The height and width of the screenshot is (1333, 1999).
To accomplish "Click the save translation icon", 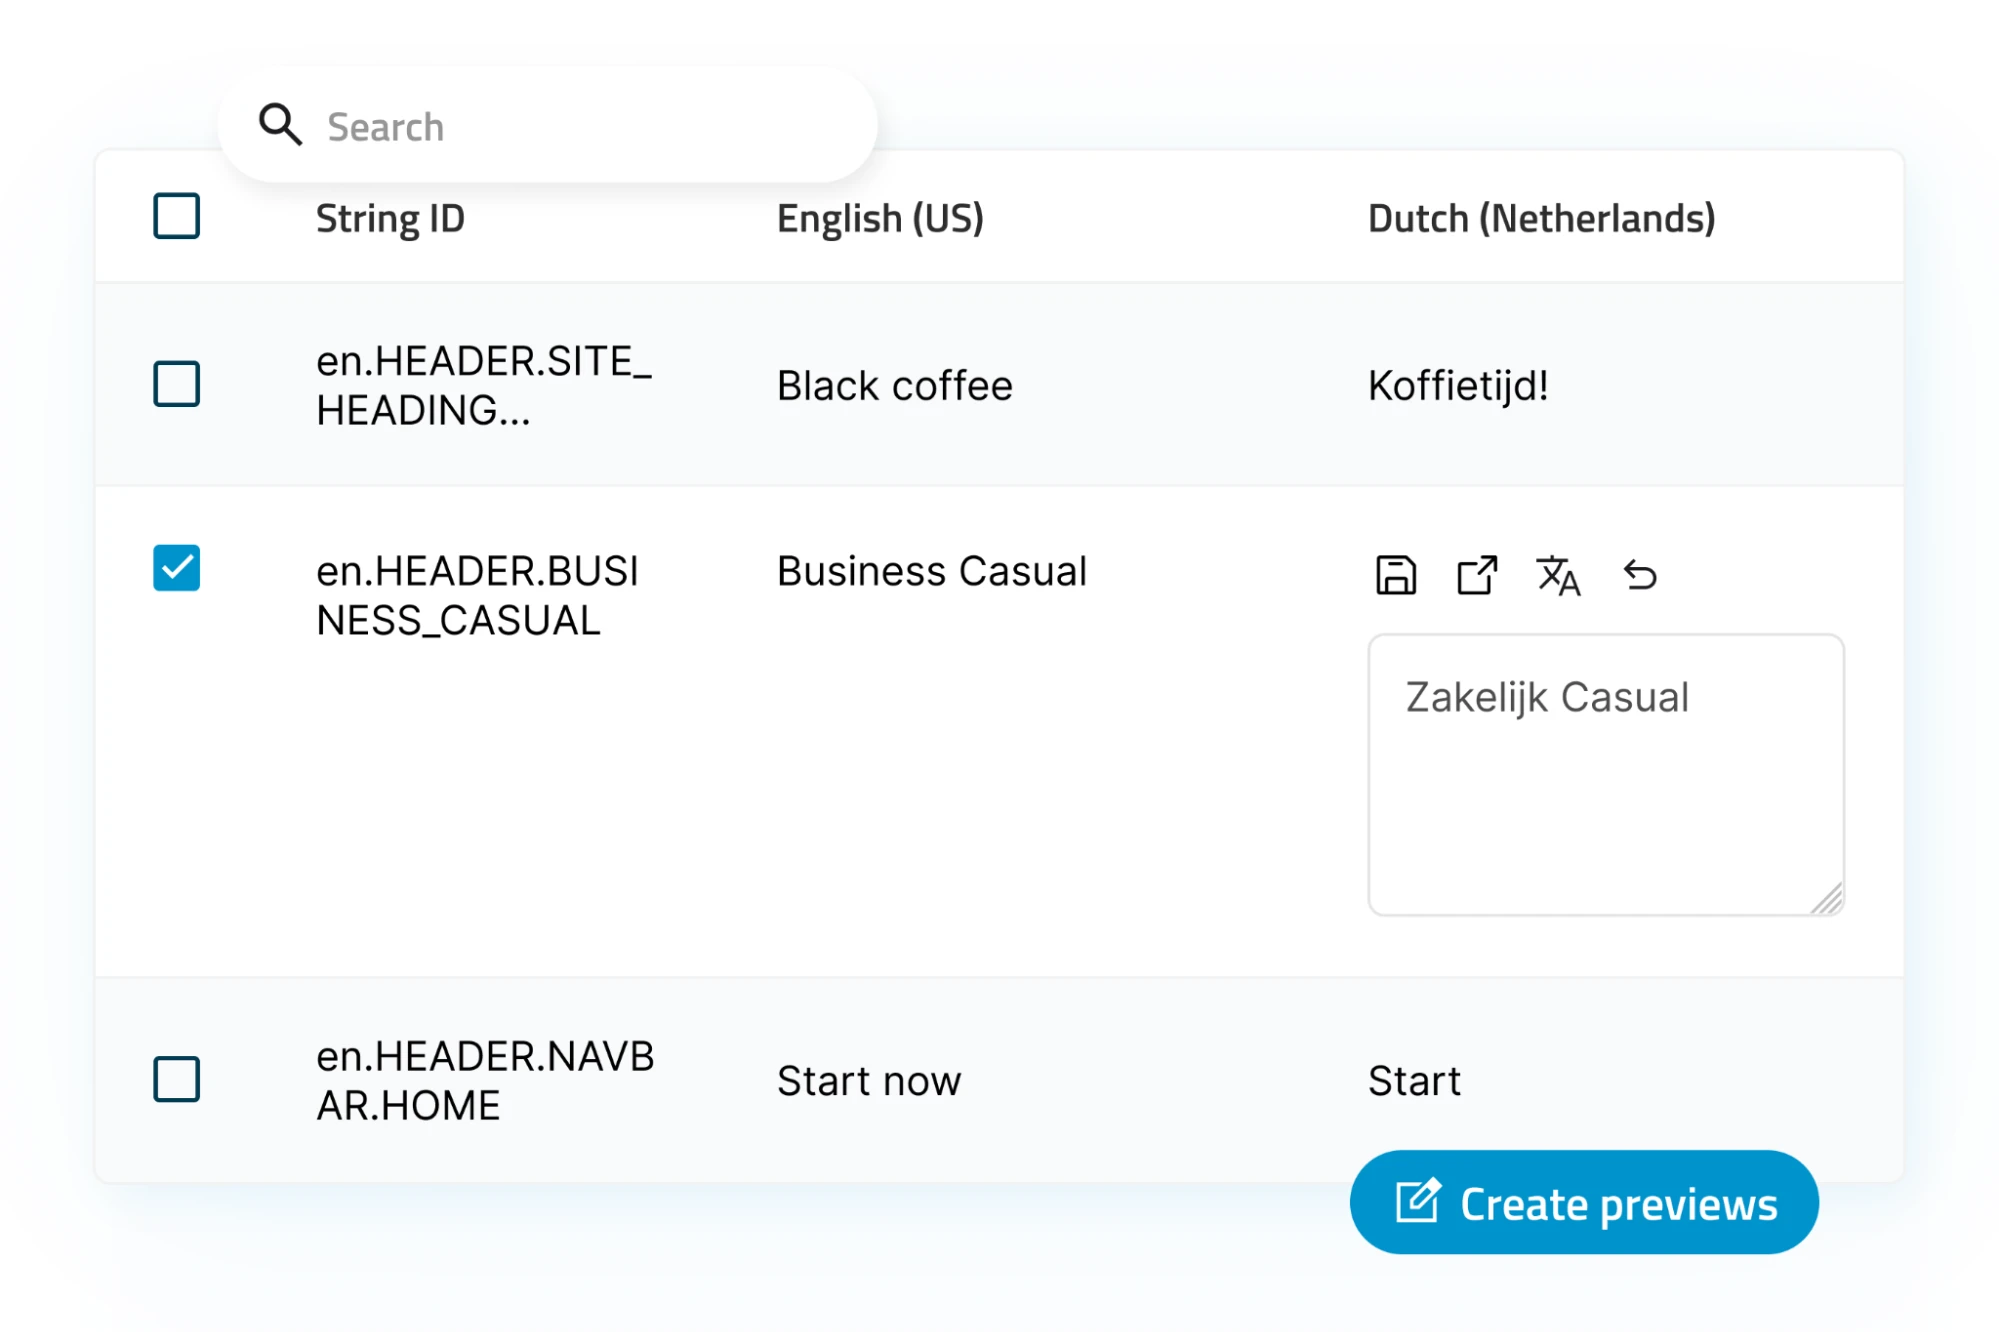I will pyautogui.click(x=1395, y=575).
